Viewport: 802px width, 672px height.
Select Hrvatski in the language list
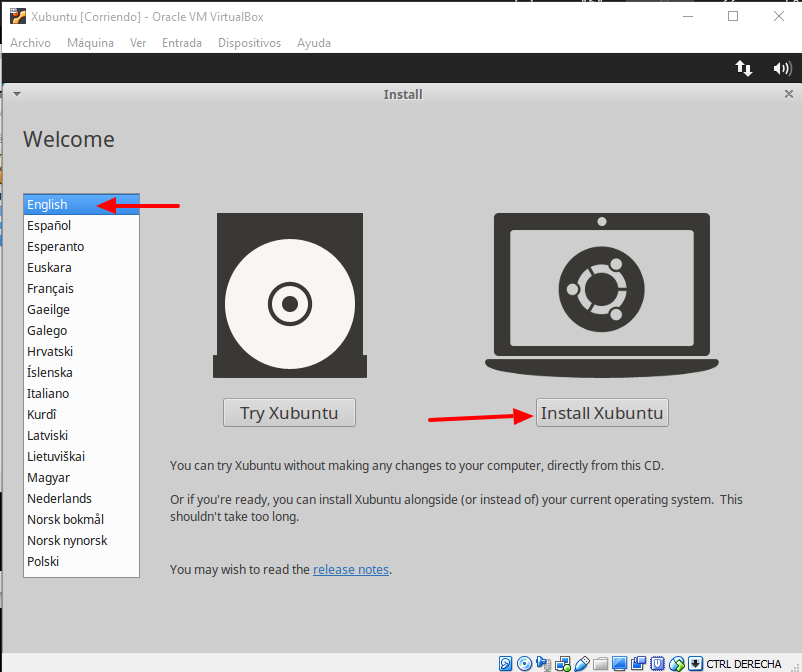[x=81, y=351]
